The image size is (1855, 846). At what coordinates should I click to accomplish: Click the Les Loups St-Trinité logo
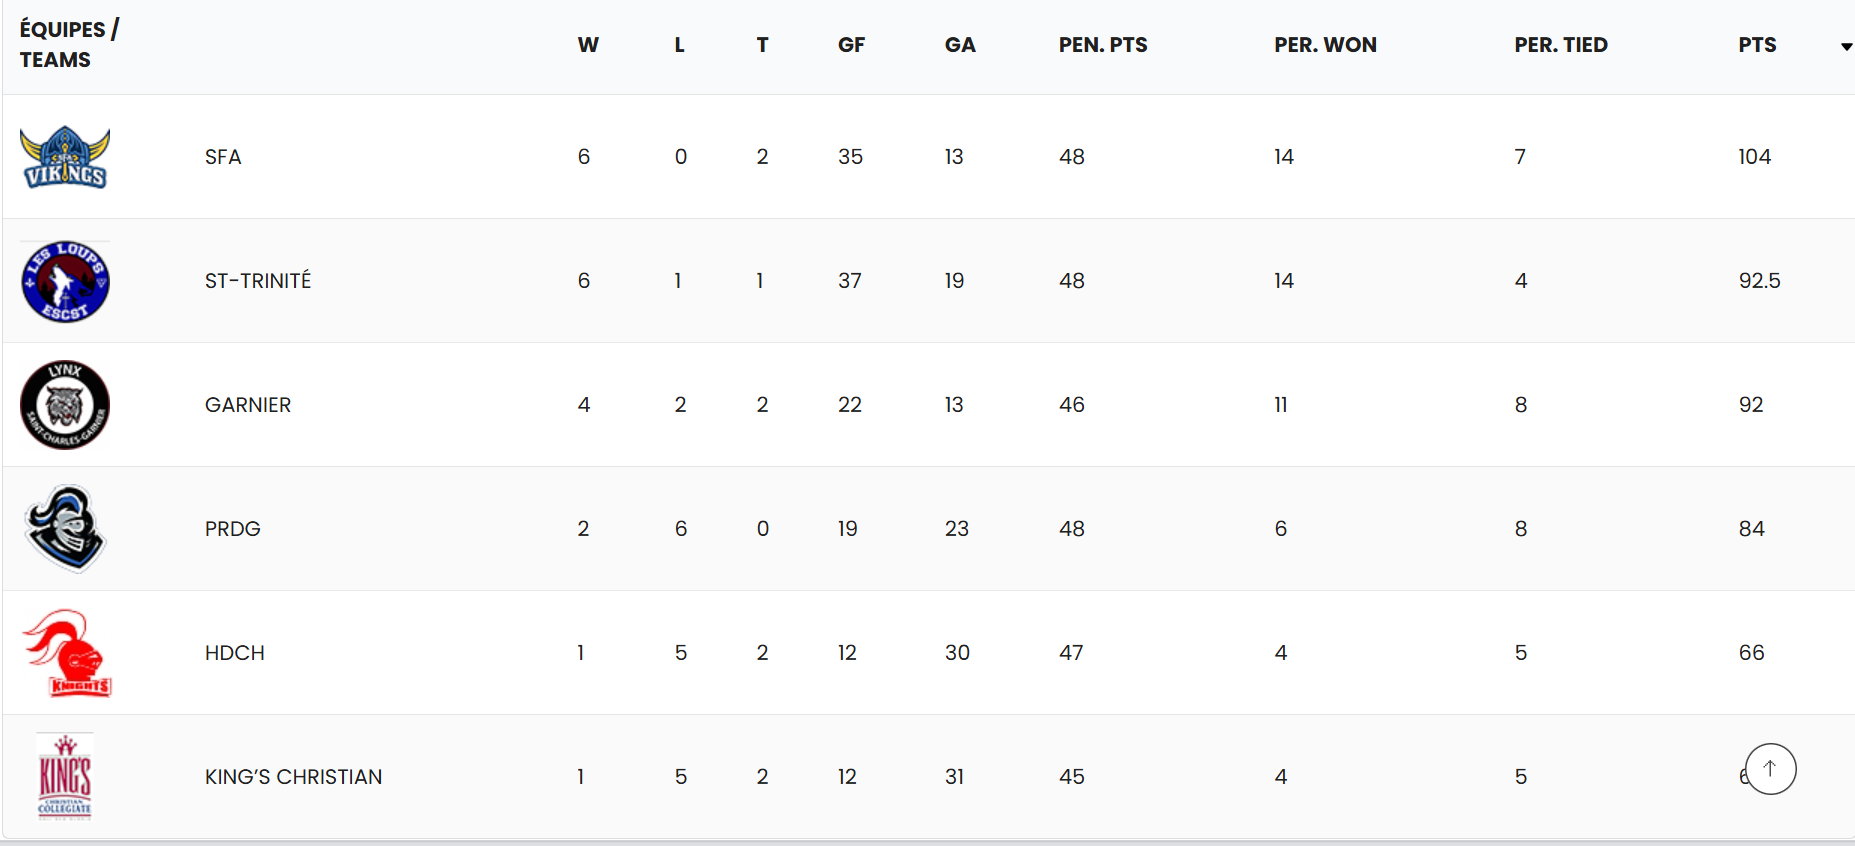pyautogui.click(x=65, y=281)
